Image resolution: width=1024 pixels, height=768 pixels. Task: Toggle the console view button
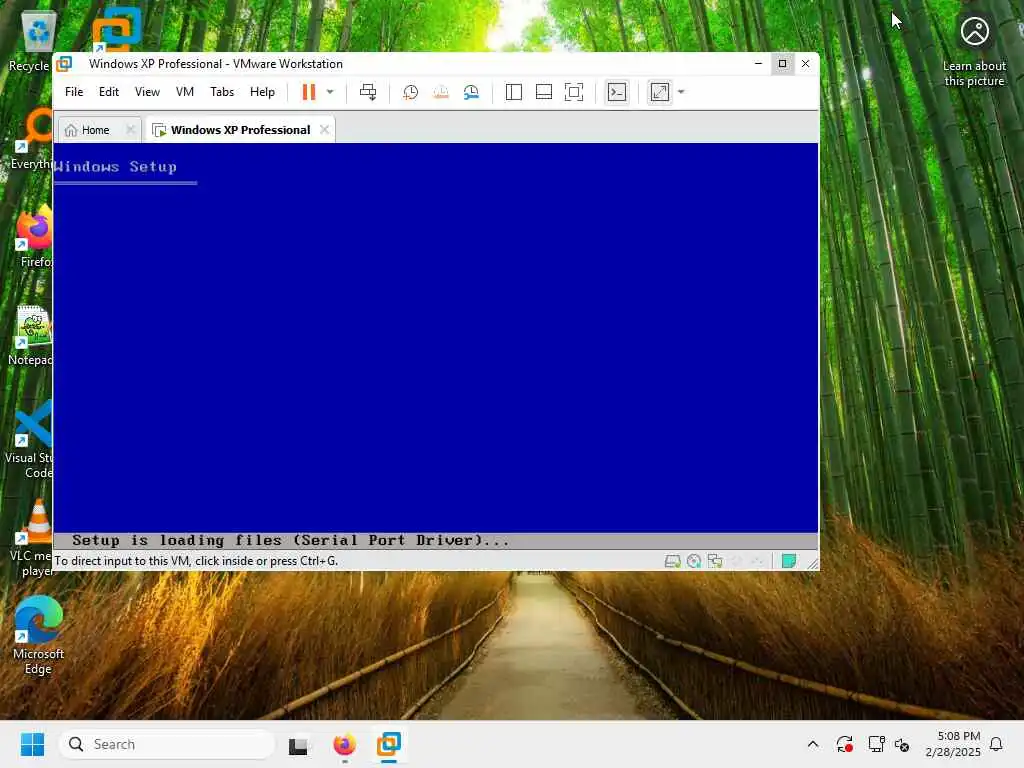point(616,92)
